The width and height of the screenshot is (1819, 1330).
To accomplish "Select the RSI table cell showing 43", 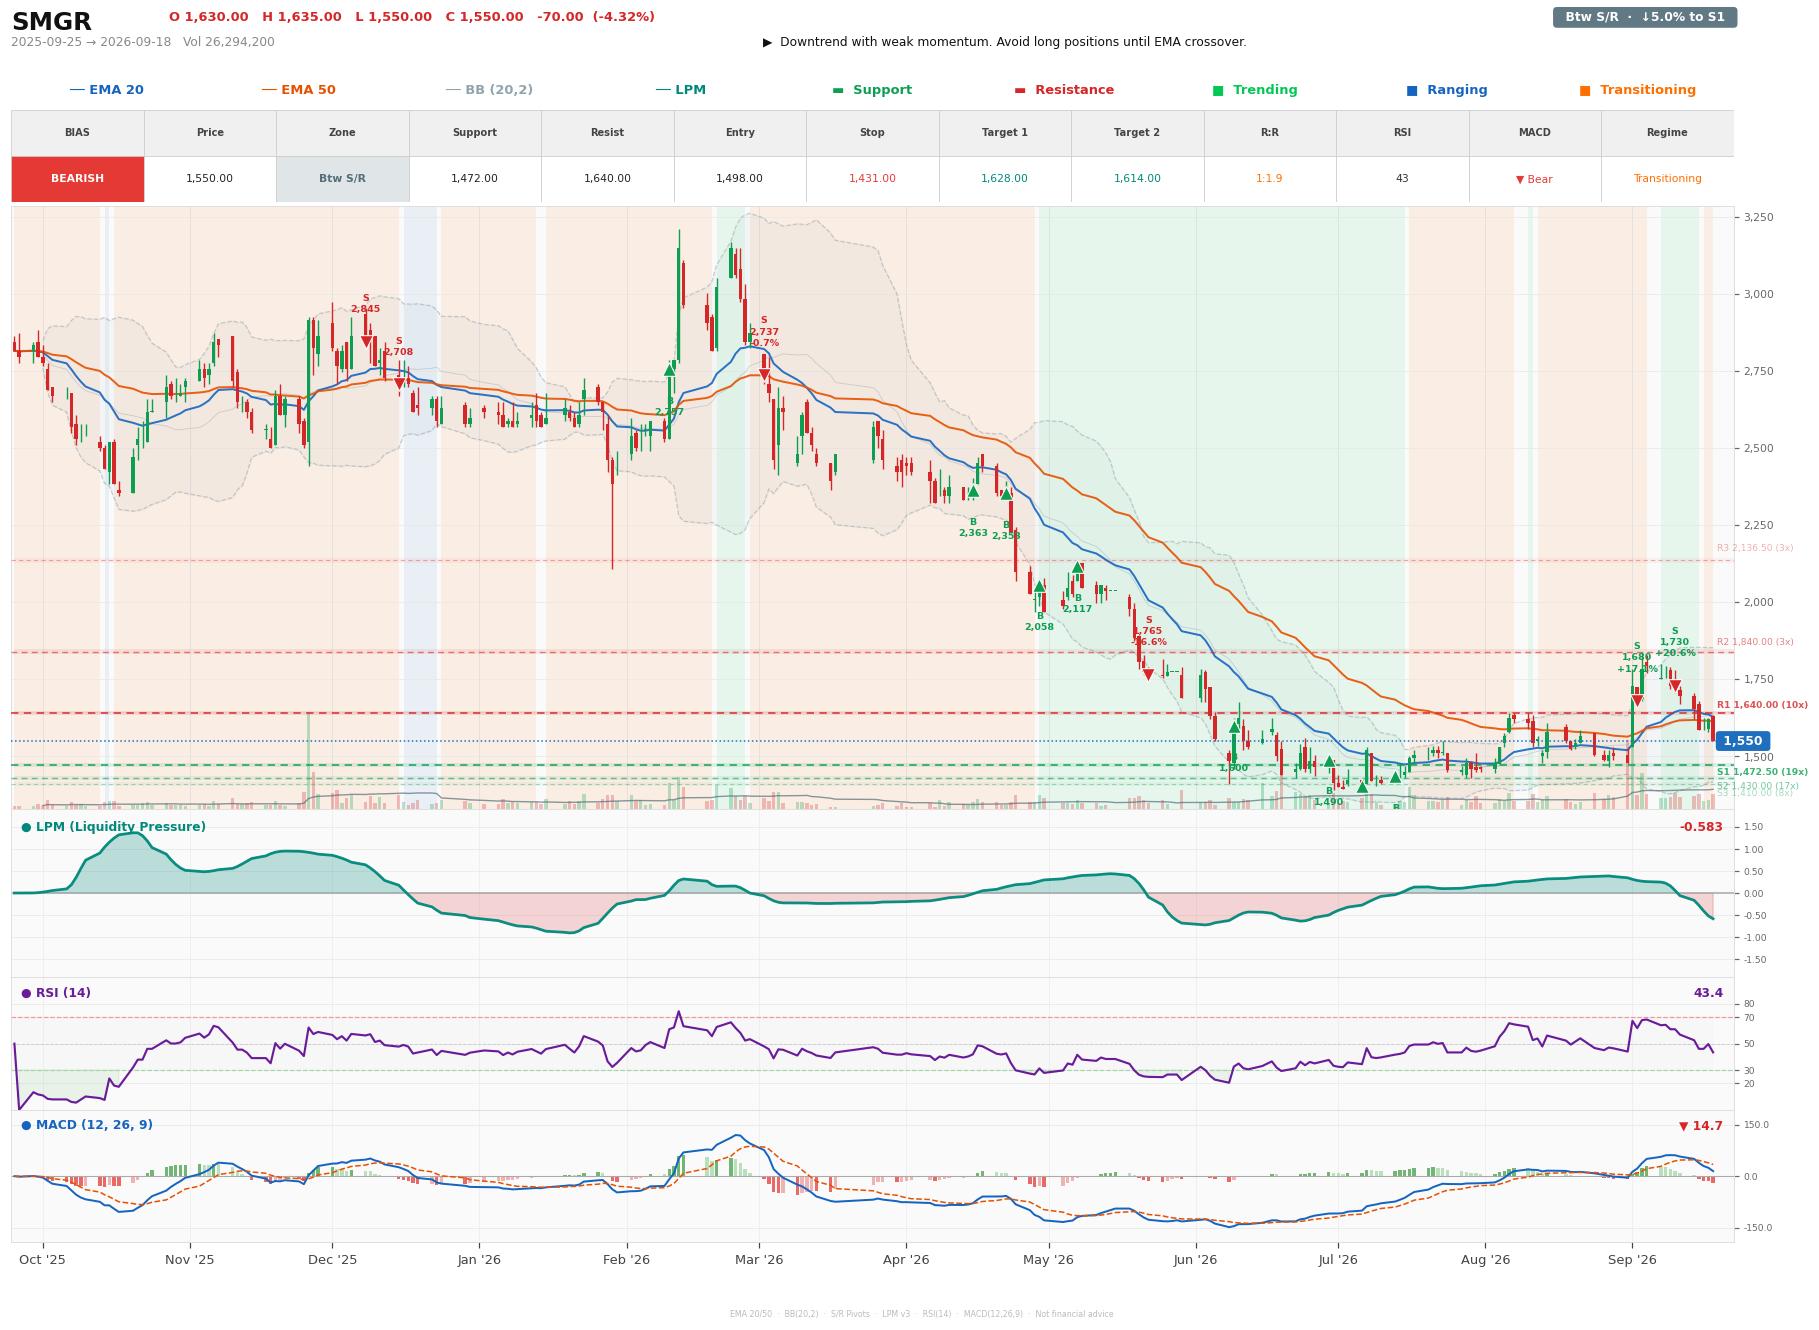I will (x=1402, y=179).
